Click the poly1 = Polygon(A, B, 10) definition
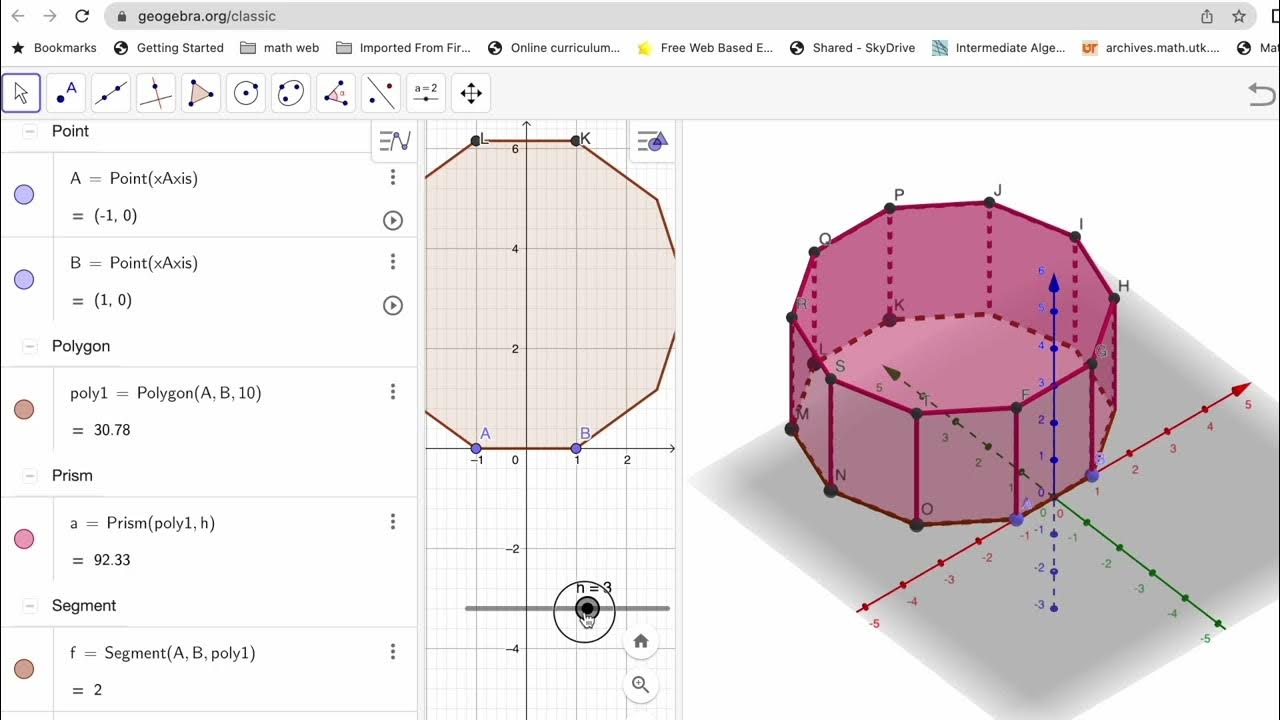 tap(166, 393)
